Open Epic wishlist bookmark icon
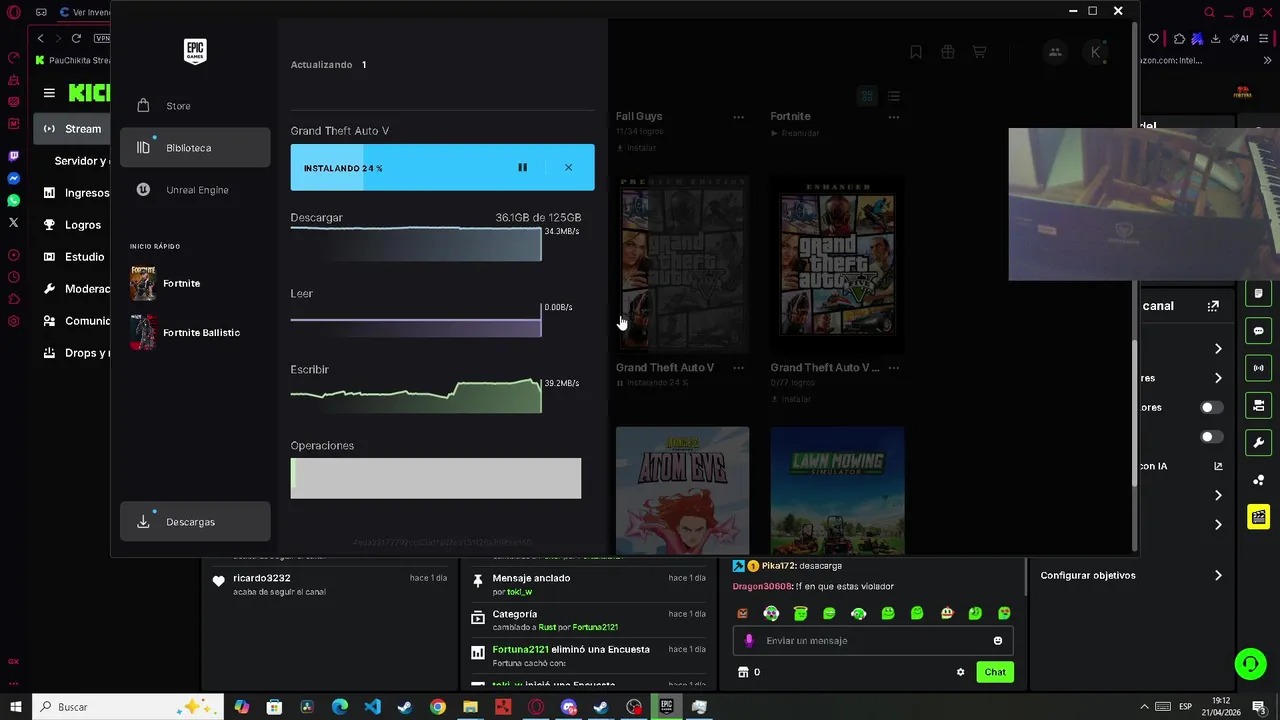The image size is (1280, 720). [916, 52]
